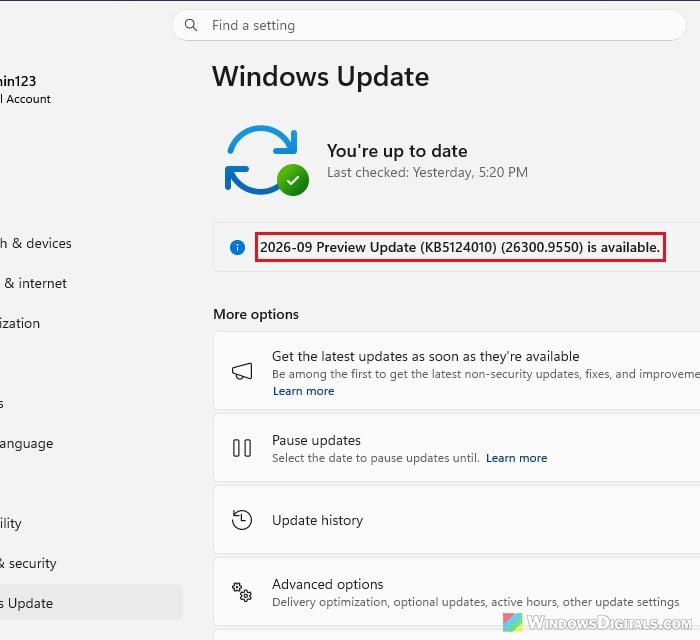Click the search magnifier icon
This screenshot has width=700, height=640.
click(191, 25)
